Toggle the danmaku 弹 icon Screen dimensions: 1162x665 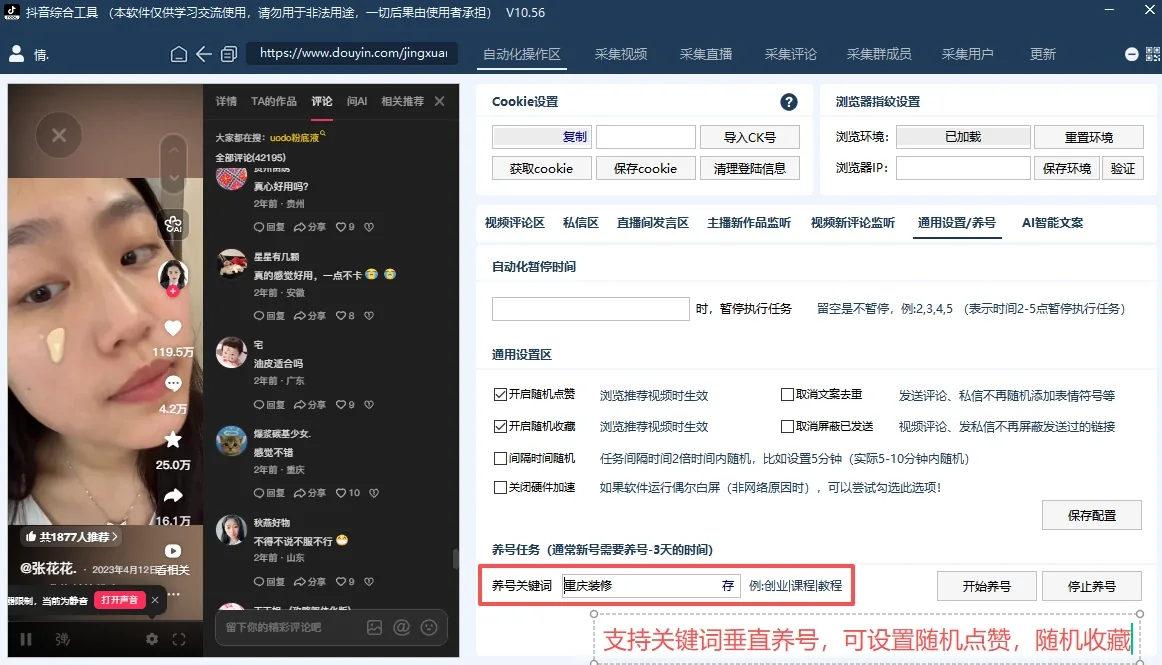62,639
